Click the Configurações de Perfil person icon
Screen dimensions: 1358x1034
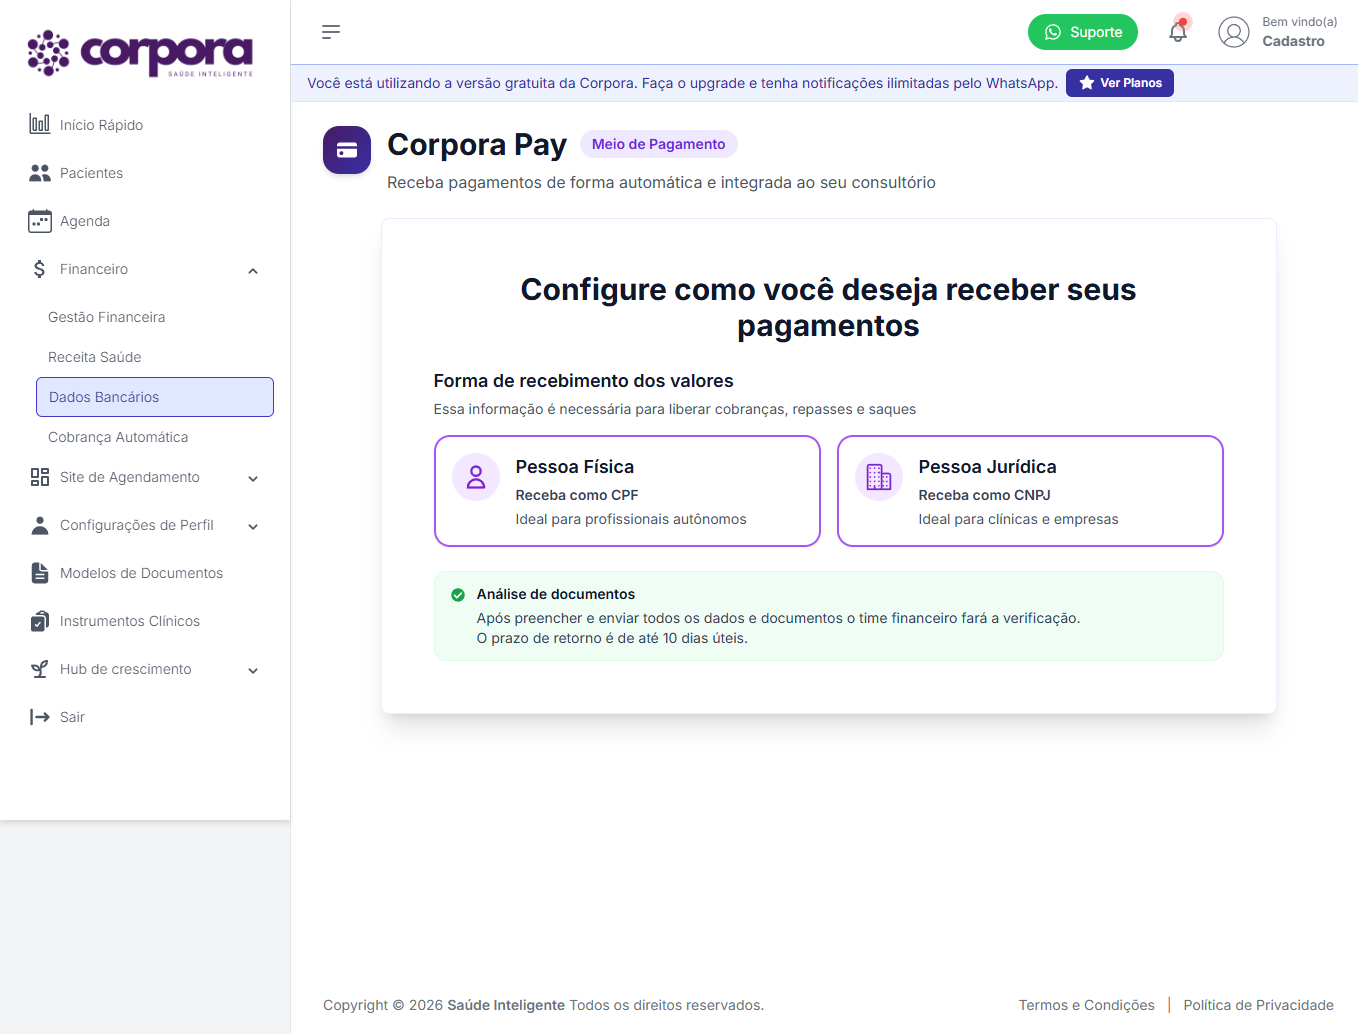pyautogui.click(x=40, y=525)
